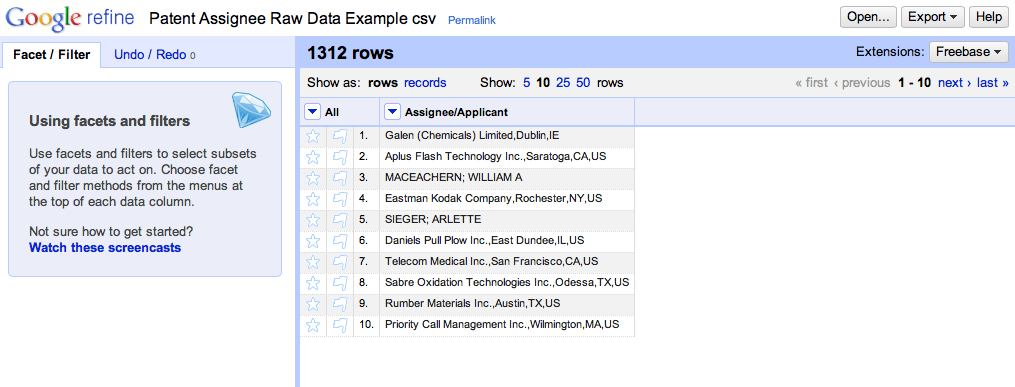Open the Permalink link
Screen dimensions: 1015x387
point(472,20)
